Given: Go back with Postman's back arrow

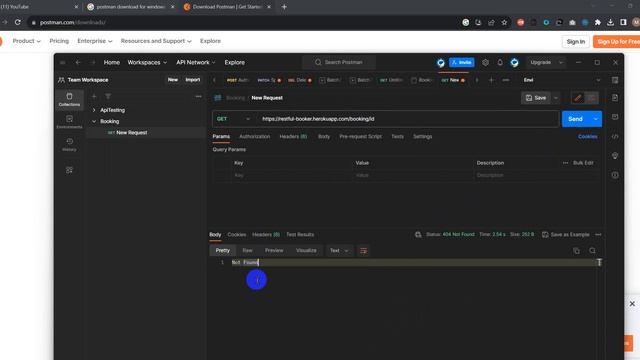Looking at the screenshot, I should (x=78, y=62).
